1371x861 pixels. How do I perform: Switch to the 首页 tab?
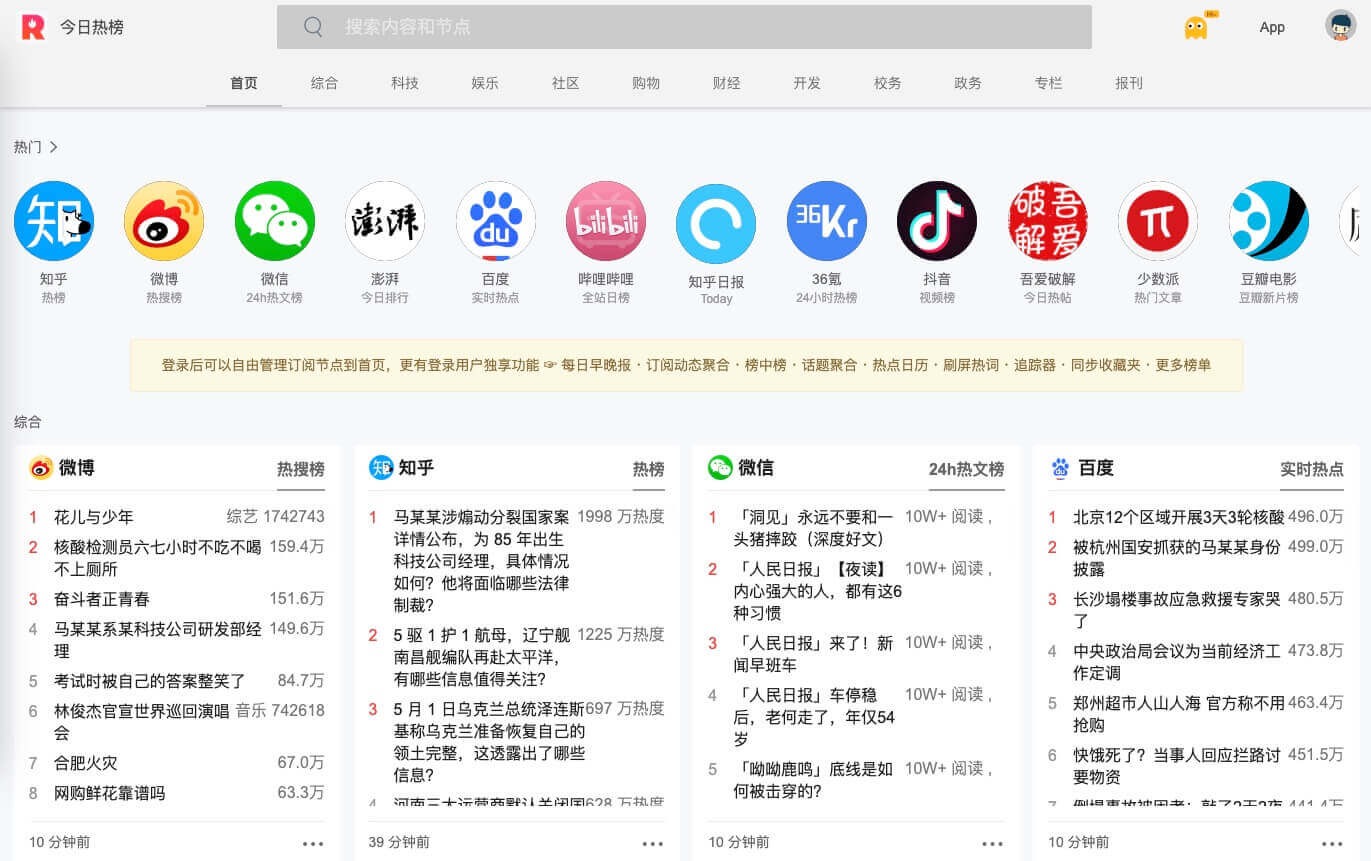pos(244,83)
